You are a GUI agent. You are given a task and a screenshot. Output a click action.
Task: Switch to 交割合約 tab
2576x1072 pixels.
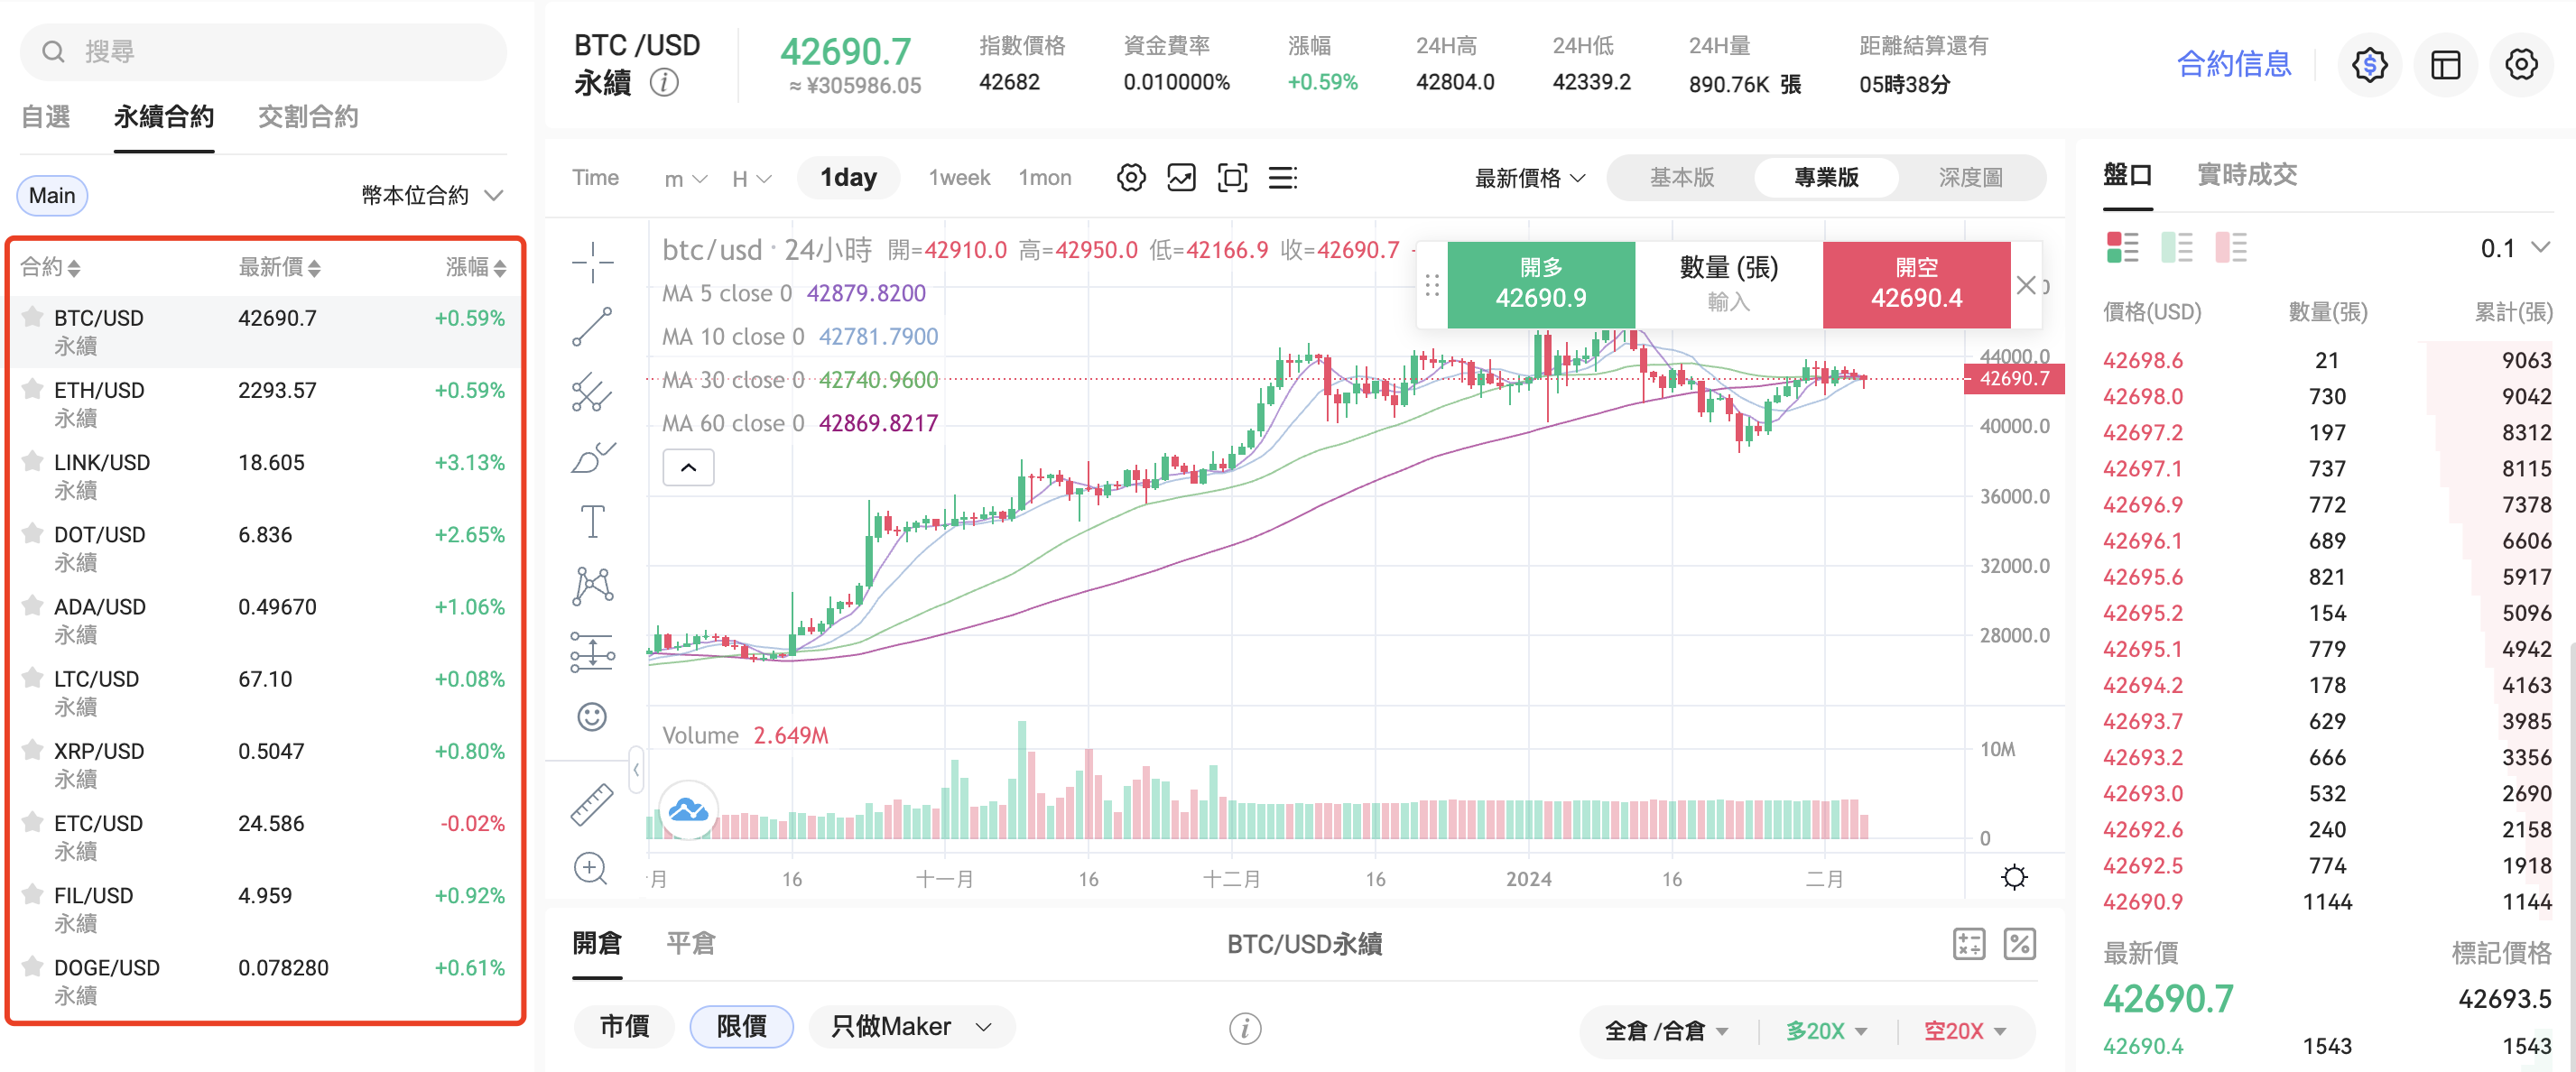pos(308,117)
